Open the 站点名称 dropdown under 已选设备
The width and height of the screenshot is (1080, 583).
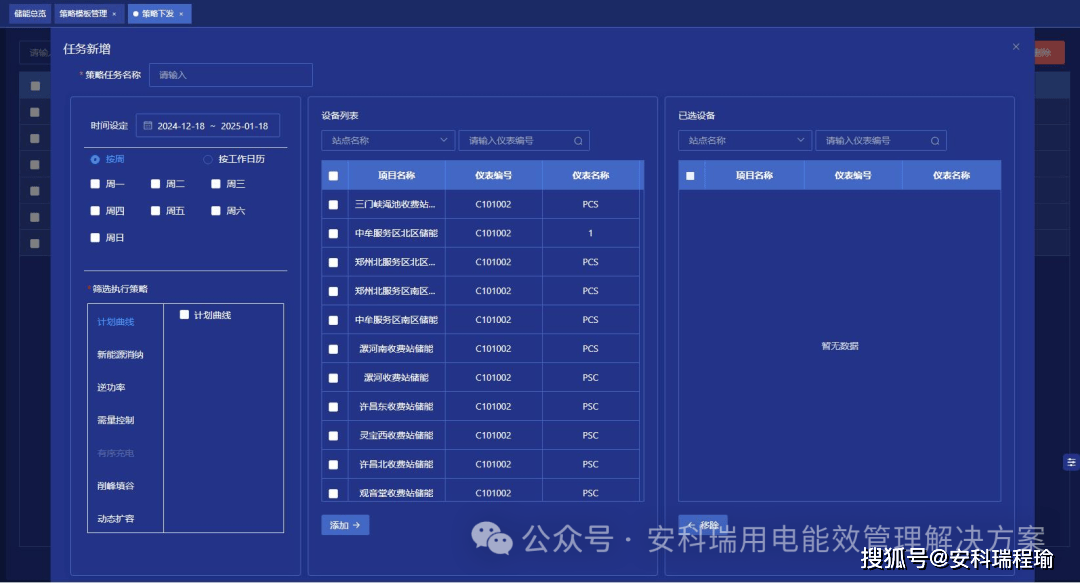745,141
